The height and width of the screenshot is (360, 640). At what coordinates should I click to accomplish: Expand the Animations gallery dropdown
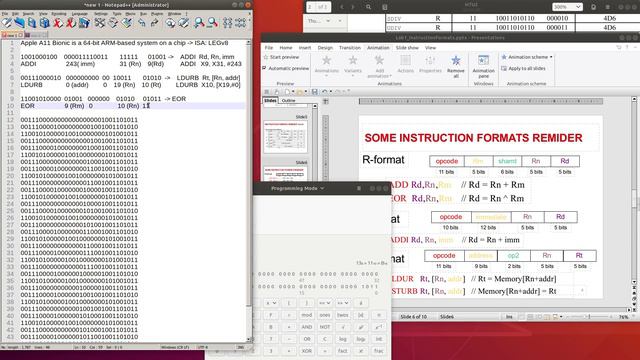coord(326,76)
